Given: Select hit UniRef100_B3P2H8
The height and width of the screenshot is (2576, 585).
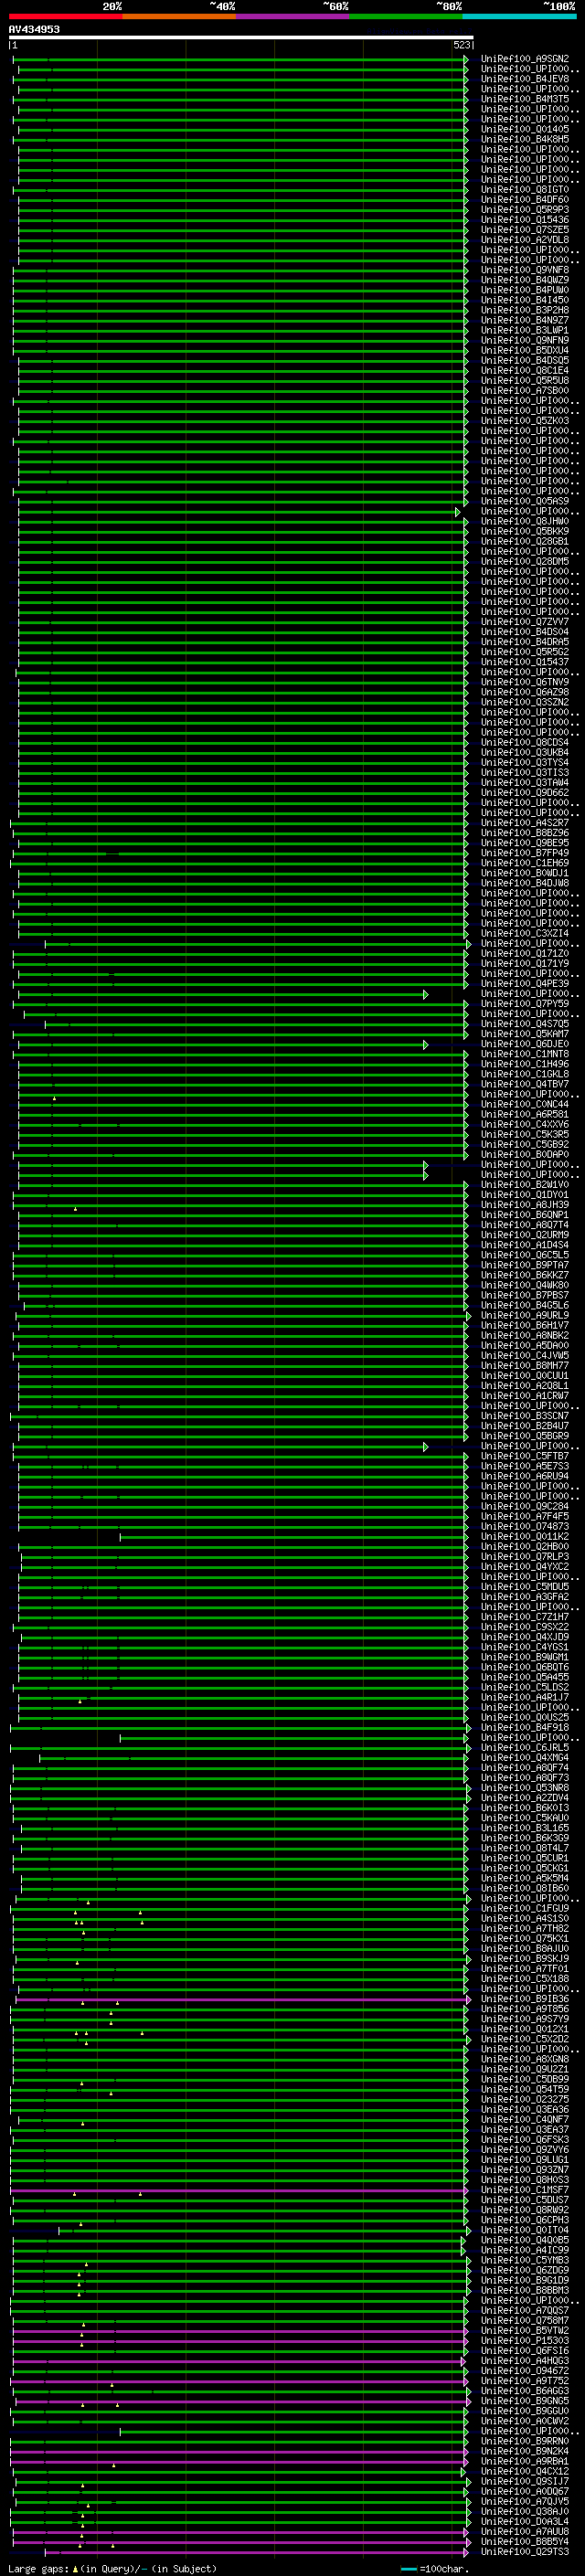Looking at the screenshot, I should 525,310.
